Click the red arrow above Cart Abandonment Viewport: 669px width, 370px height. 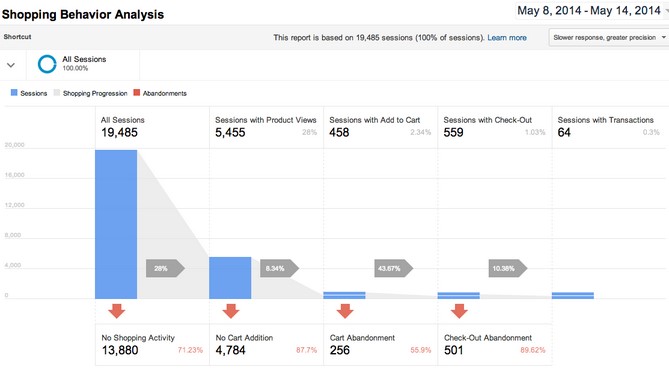[345, 311]
